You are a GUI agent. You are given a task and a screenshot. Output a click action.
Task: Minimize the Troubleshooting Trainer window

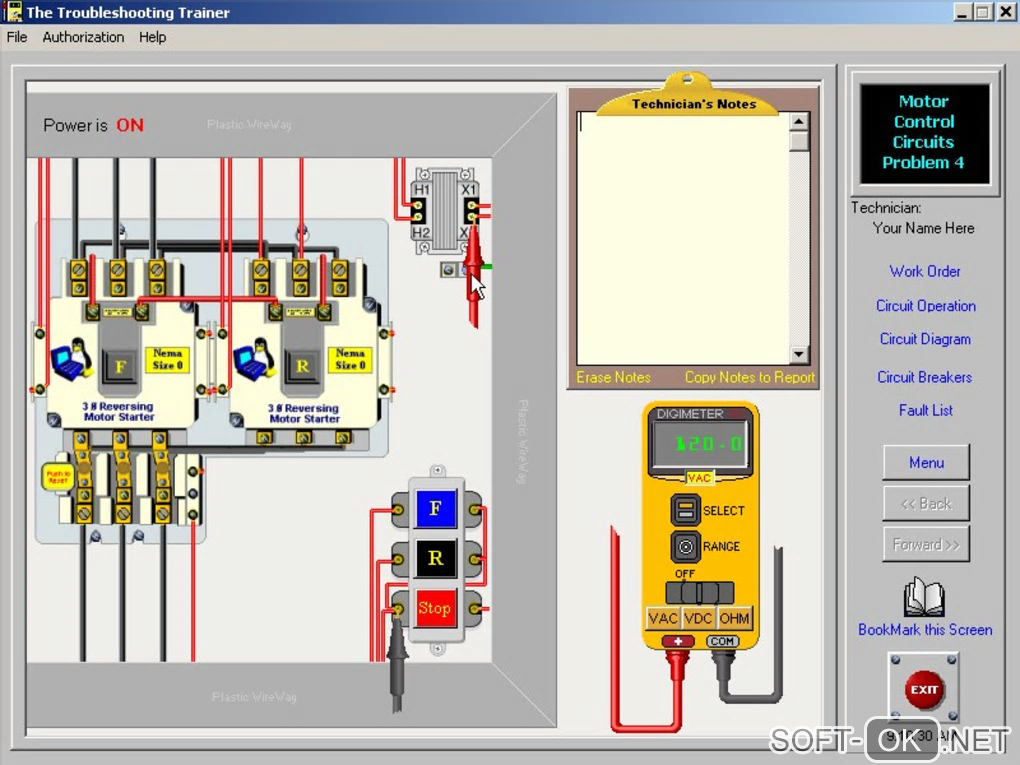point(962,12)
